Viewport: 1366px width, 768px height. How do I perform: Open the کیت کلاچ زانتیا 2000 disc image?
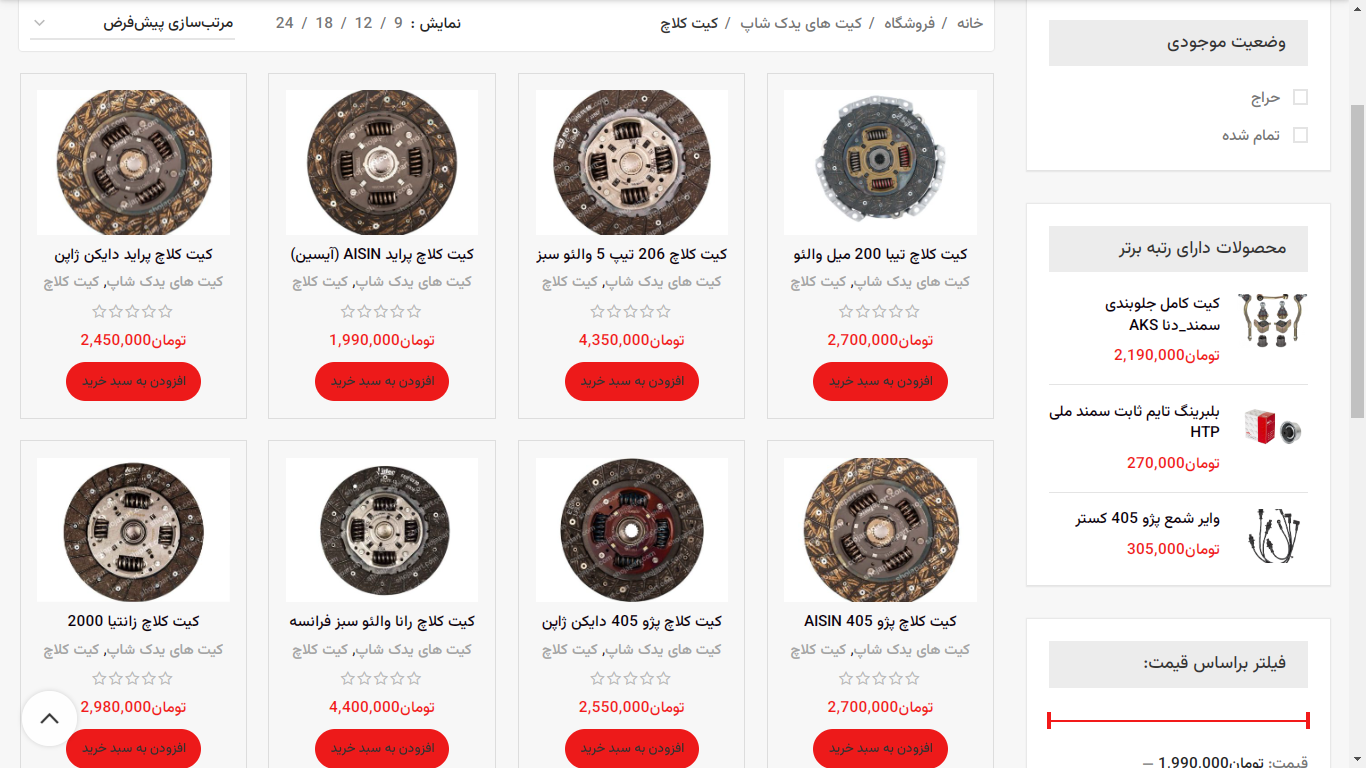[x=133, y=530]
